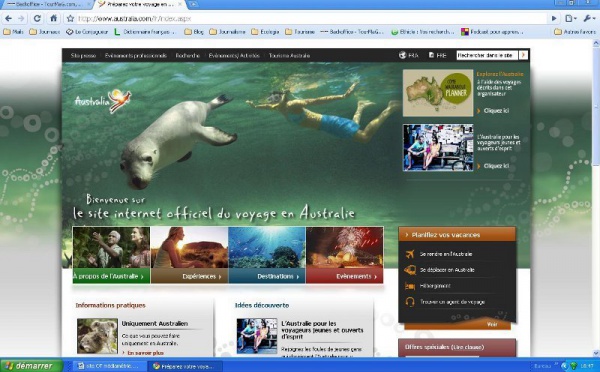Open the Site presse menu item
The image size is (600, 372).
coord(83,55)
